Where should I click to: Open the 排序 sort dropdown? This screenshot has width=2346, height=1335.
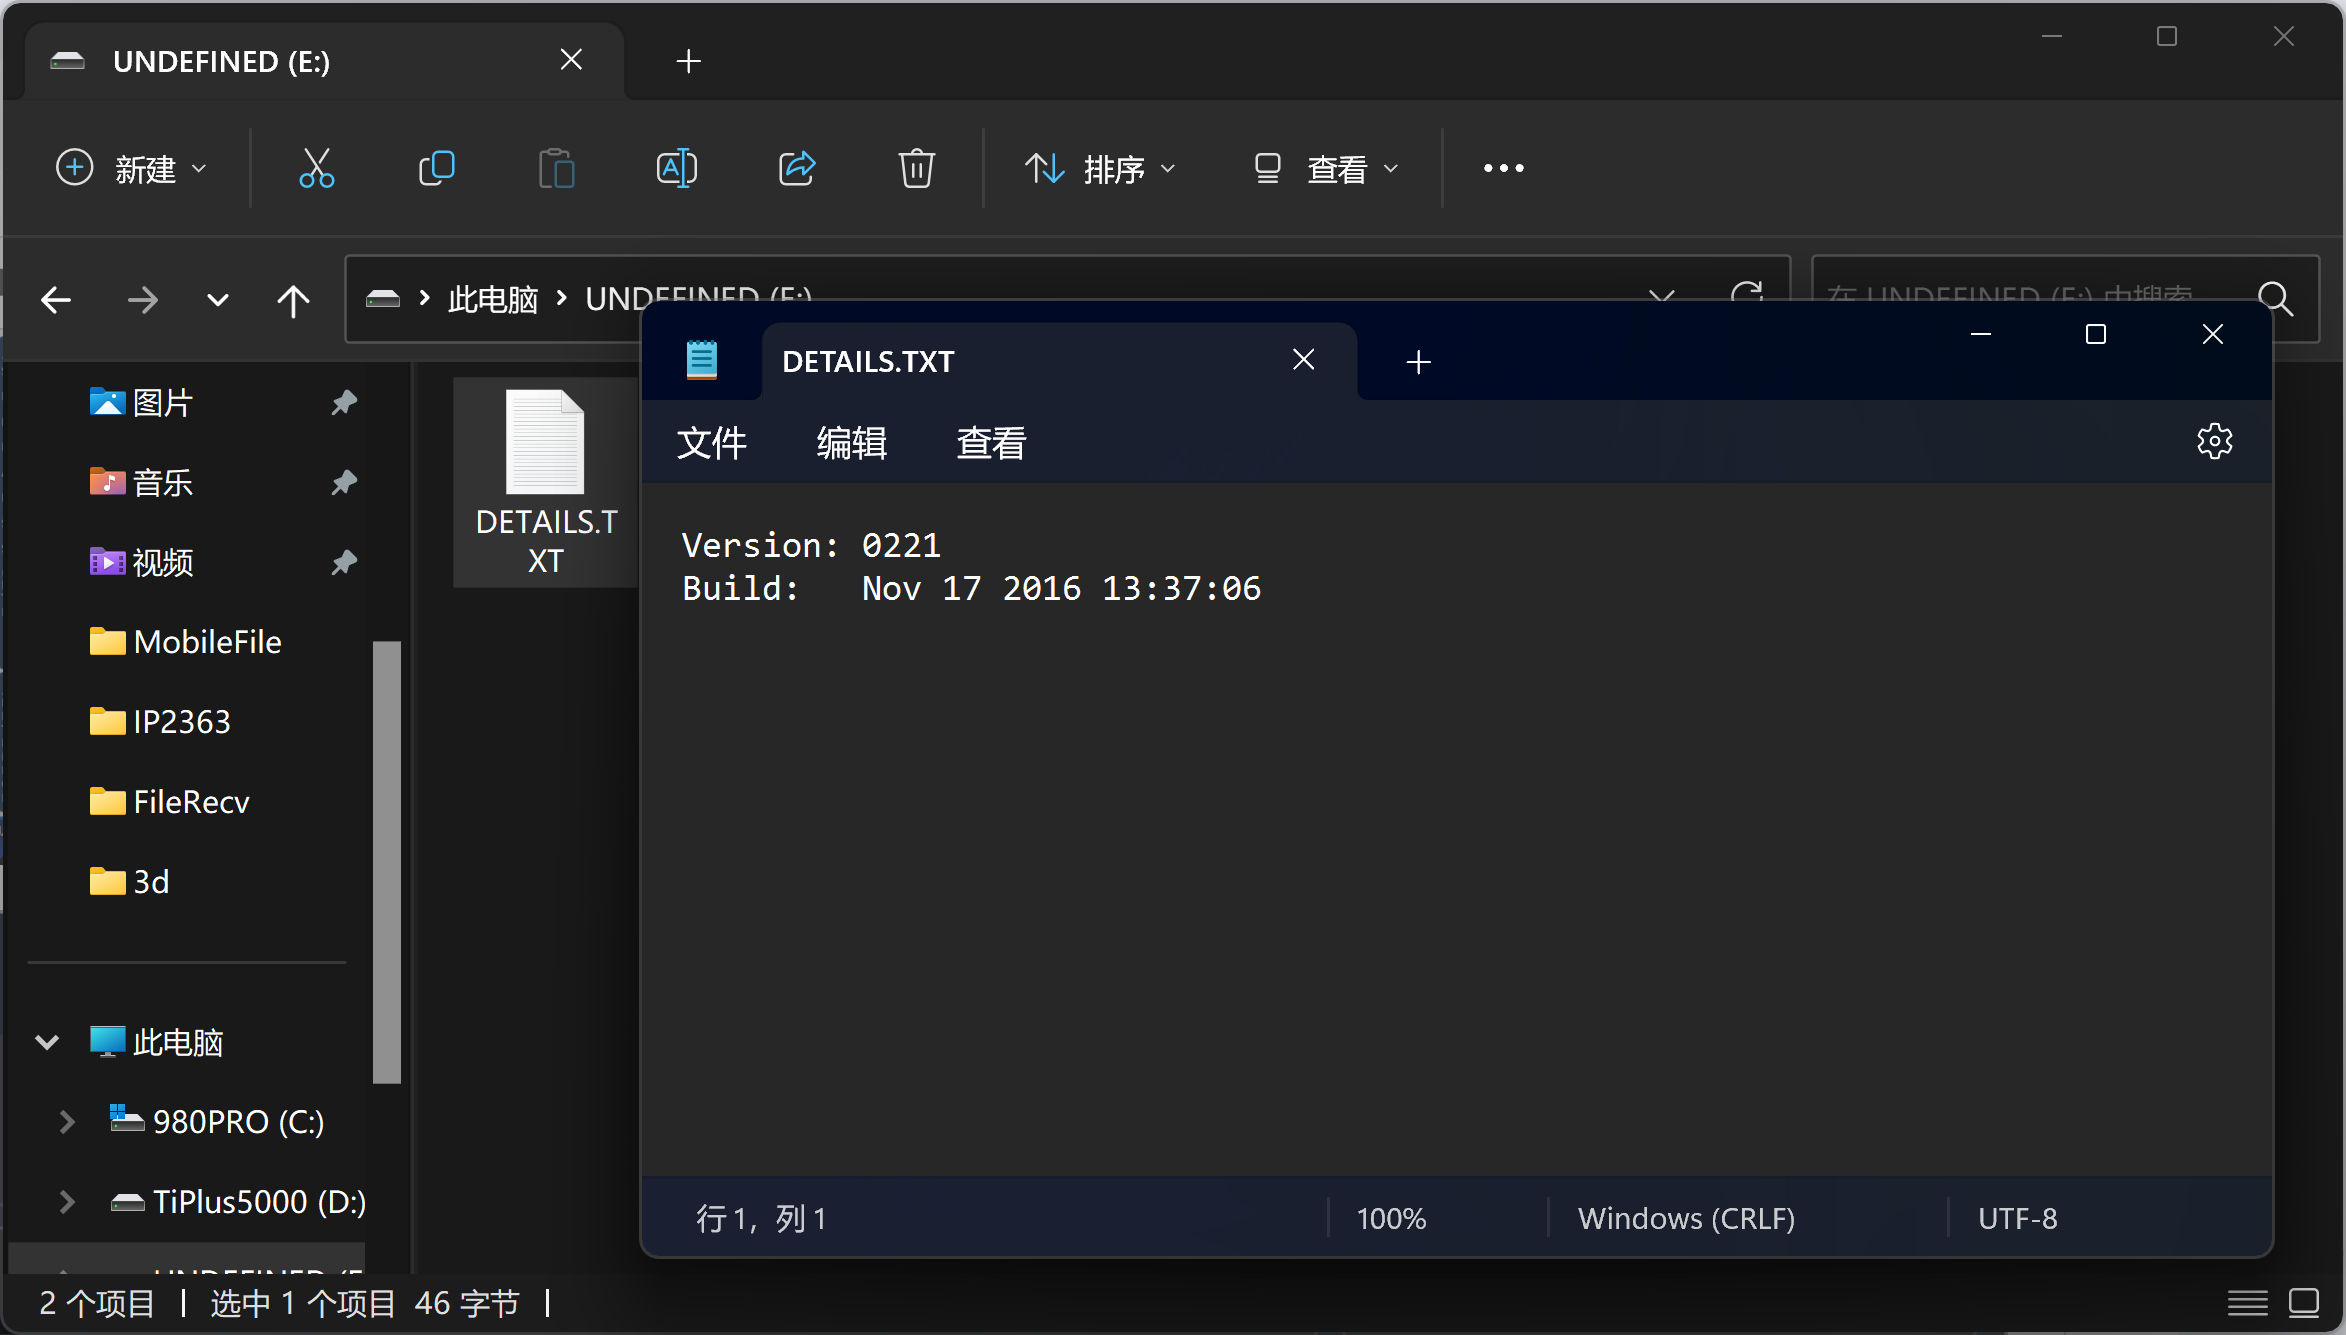(1099, 168)
